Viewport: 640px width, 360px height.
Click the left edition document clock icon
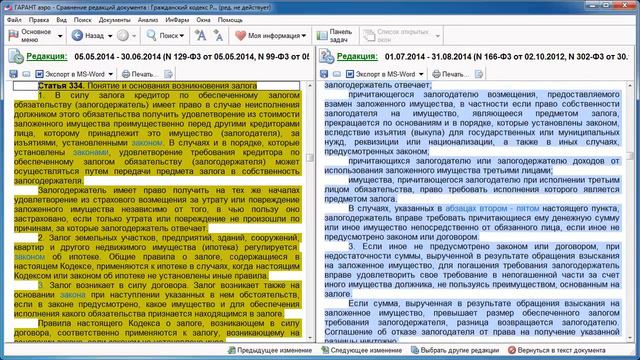(x=16, y=56)
